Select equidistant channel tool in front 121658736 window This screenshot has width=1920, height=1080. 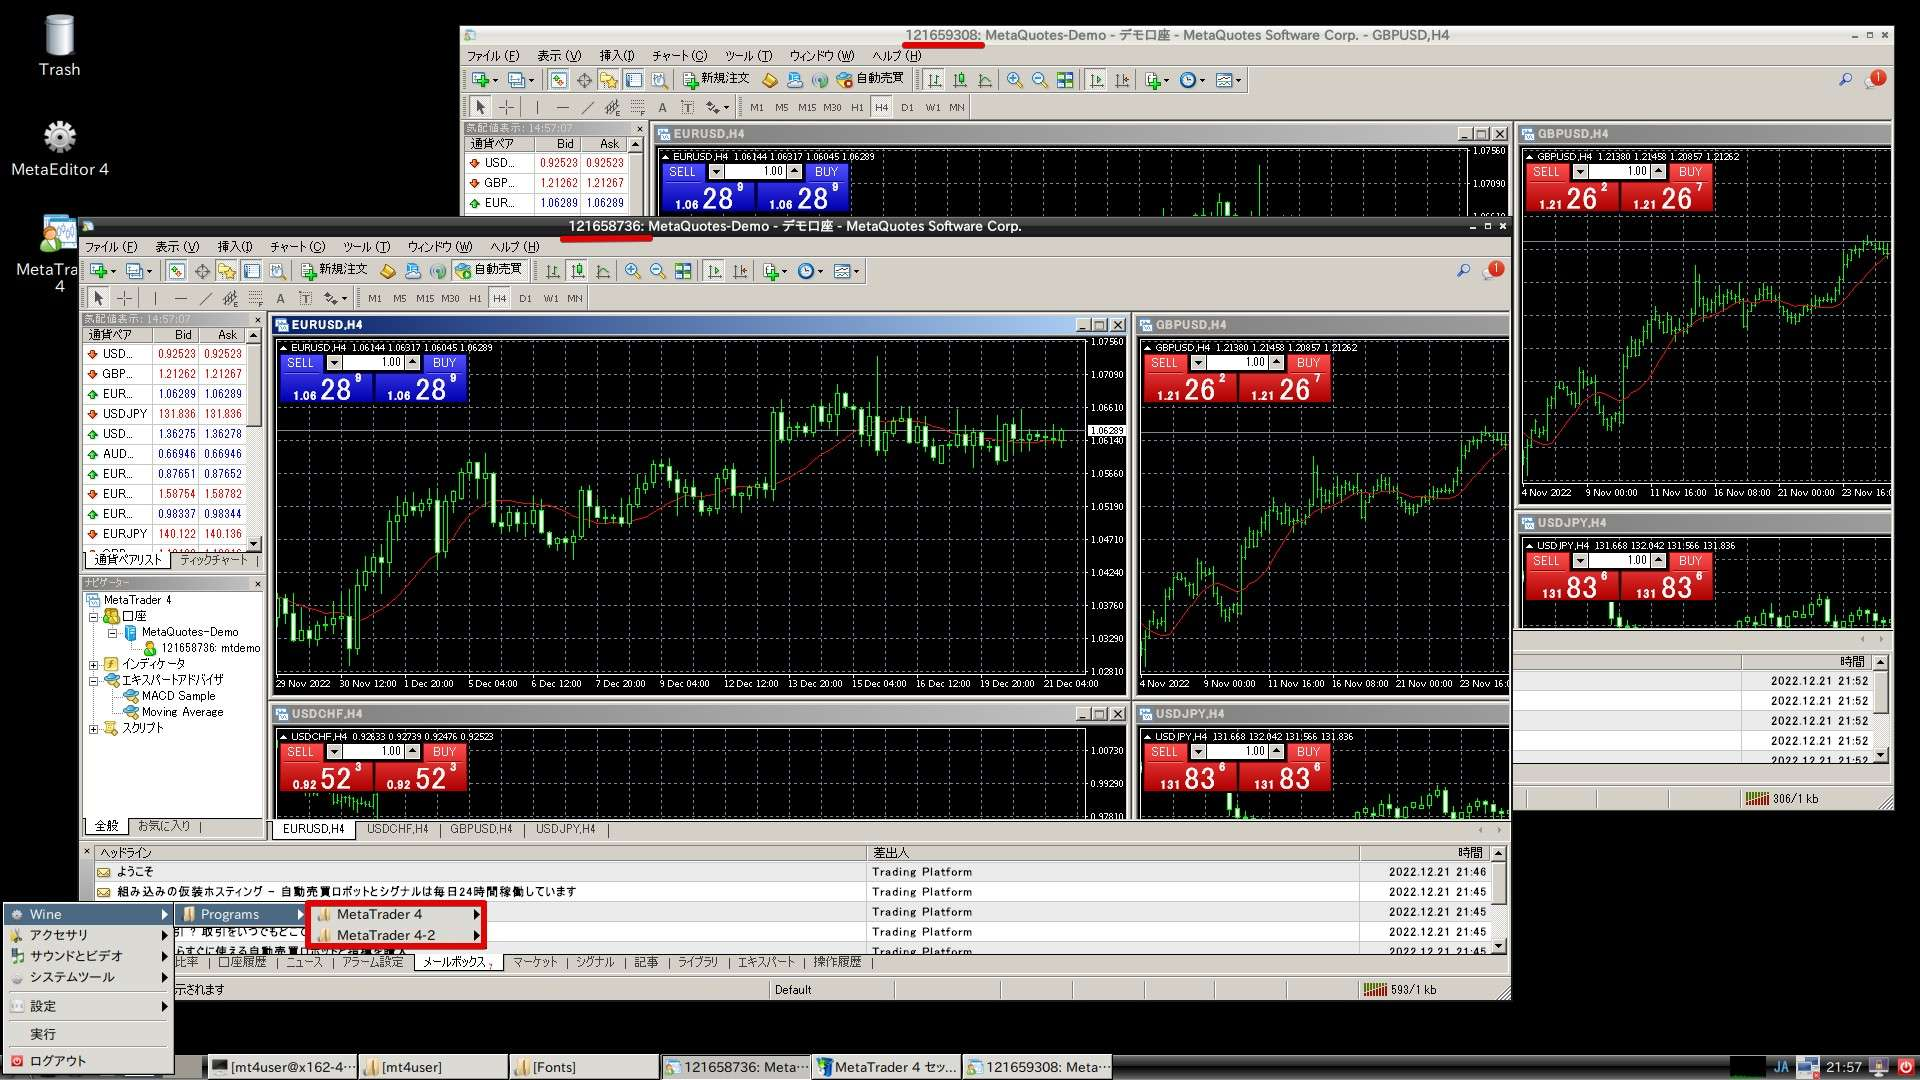230,298
